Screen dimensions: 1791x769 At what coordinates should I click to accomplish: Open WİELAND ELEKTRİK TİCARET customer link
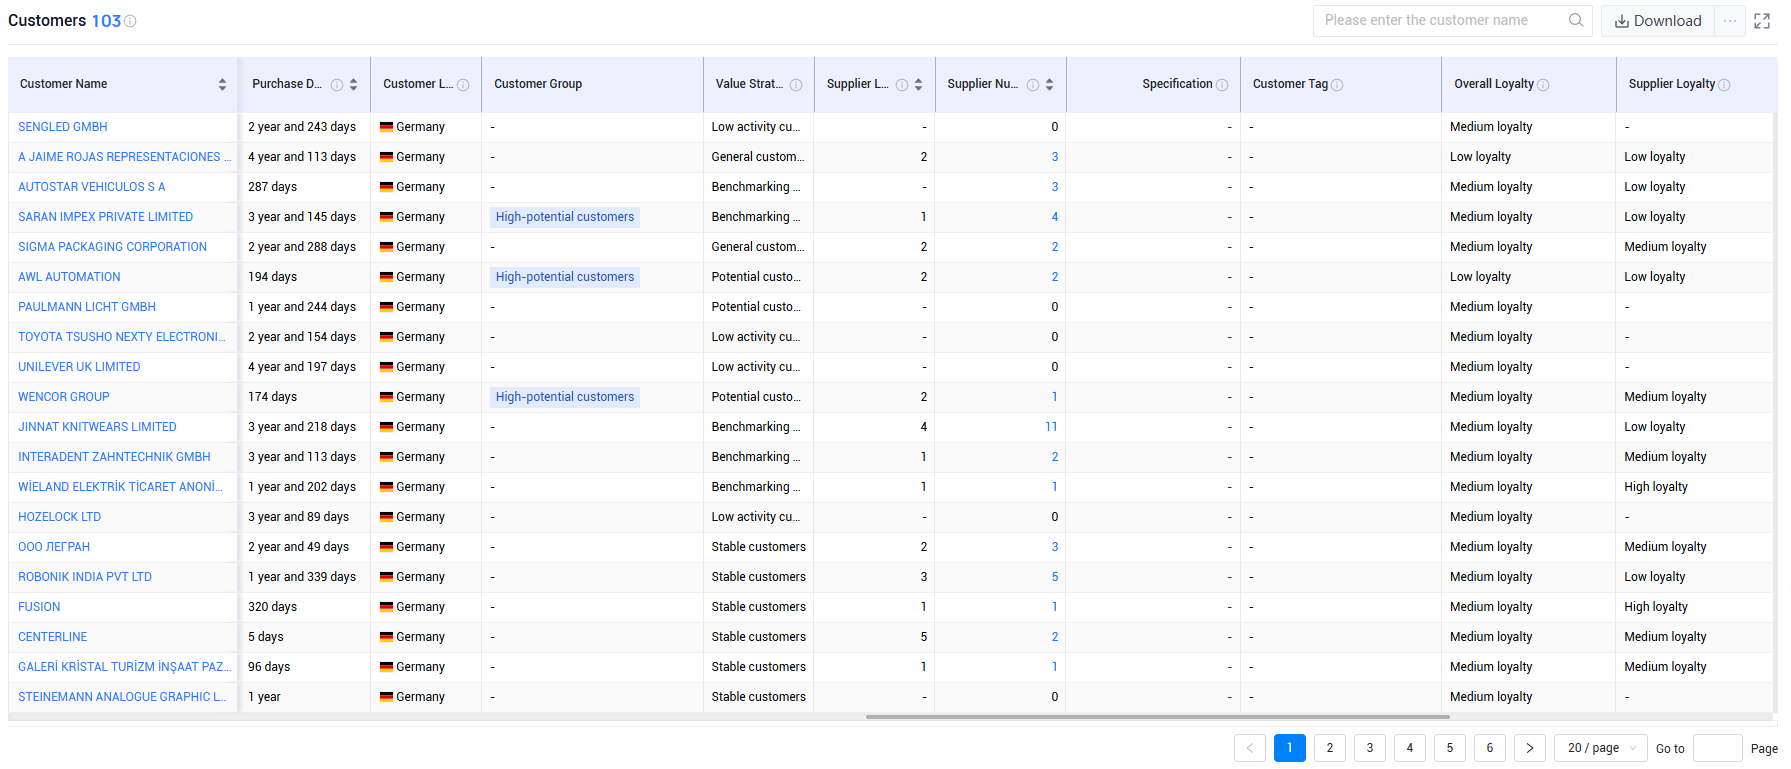point(120,487)
